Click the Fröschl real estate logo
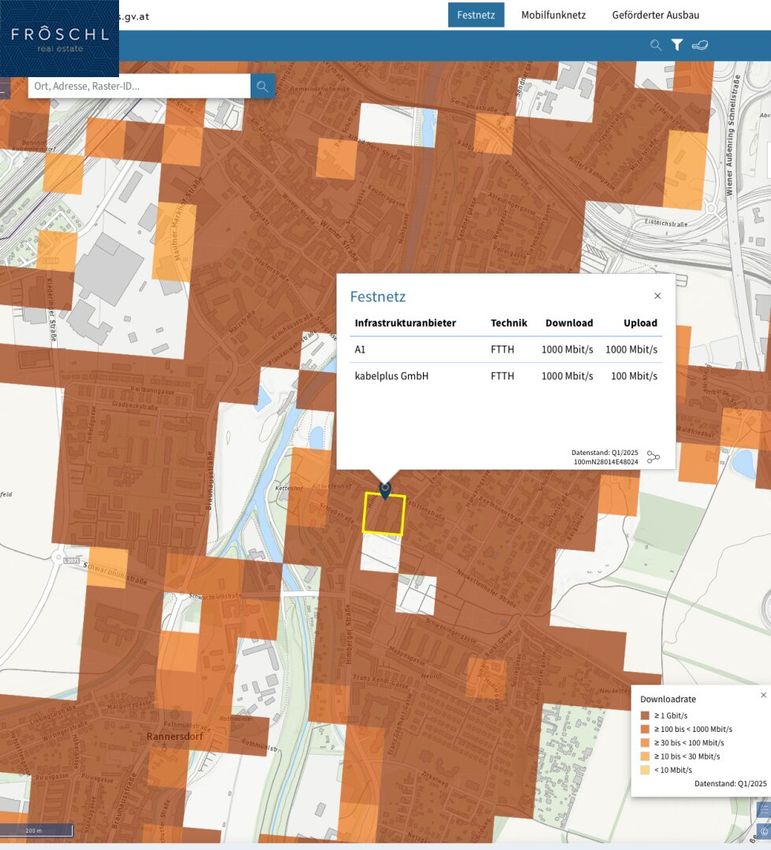 tap(59, 38)
